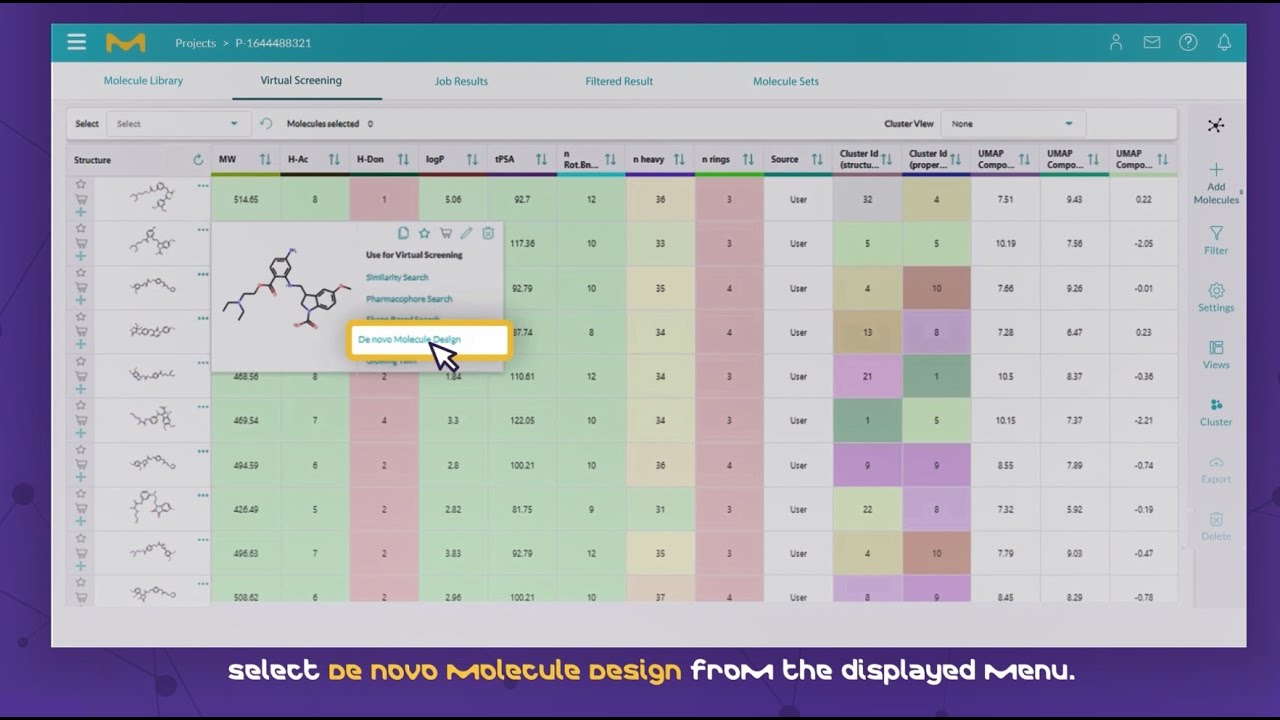The width and height of the screenshot is (1280, 720).
Task: Switch to the Molecule Sets tab
Action: coord(786,81)
